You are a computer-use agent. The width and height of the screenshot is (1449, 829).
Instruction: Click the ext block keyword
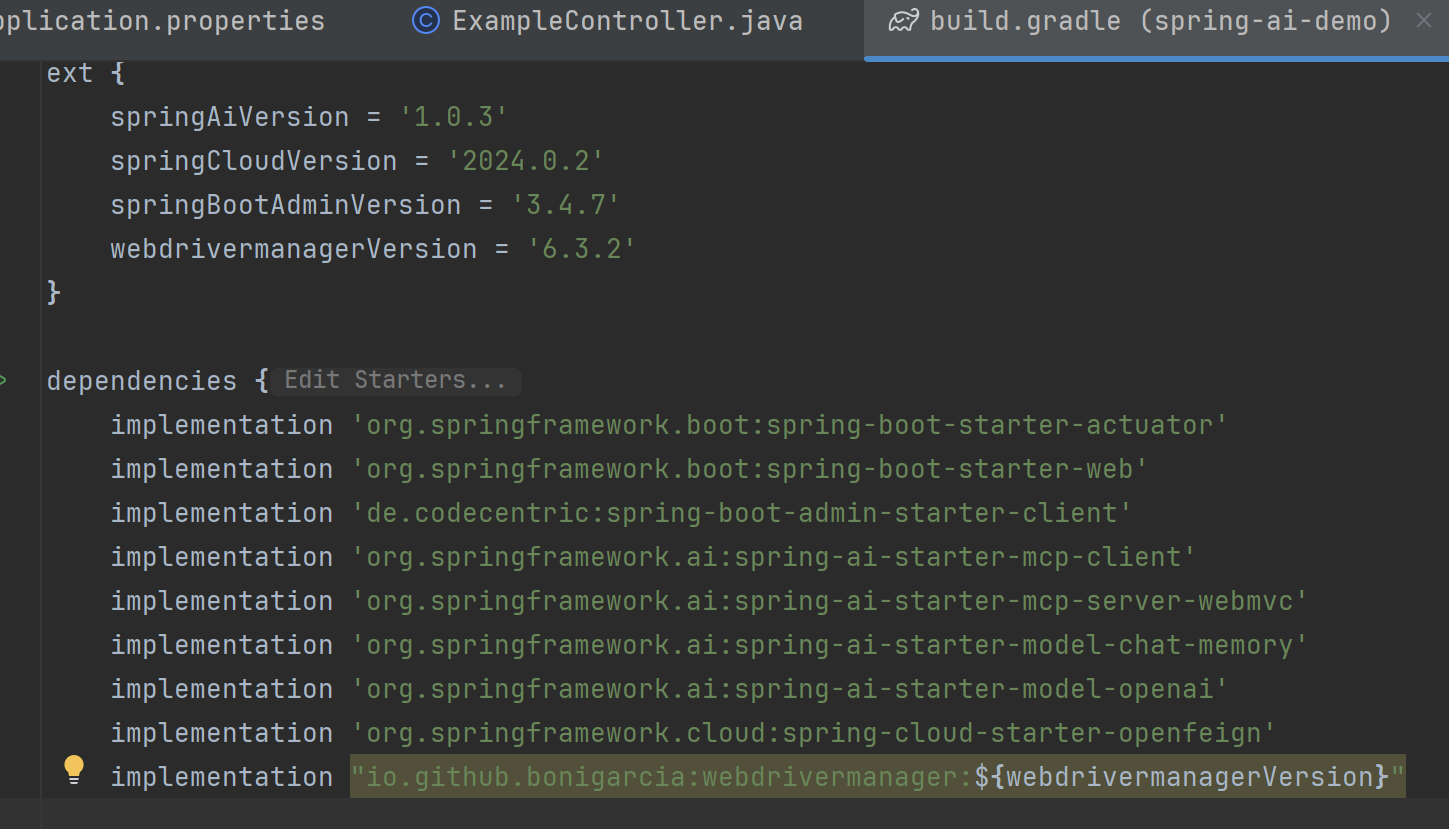point(69,73)
